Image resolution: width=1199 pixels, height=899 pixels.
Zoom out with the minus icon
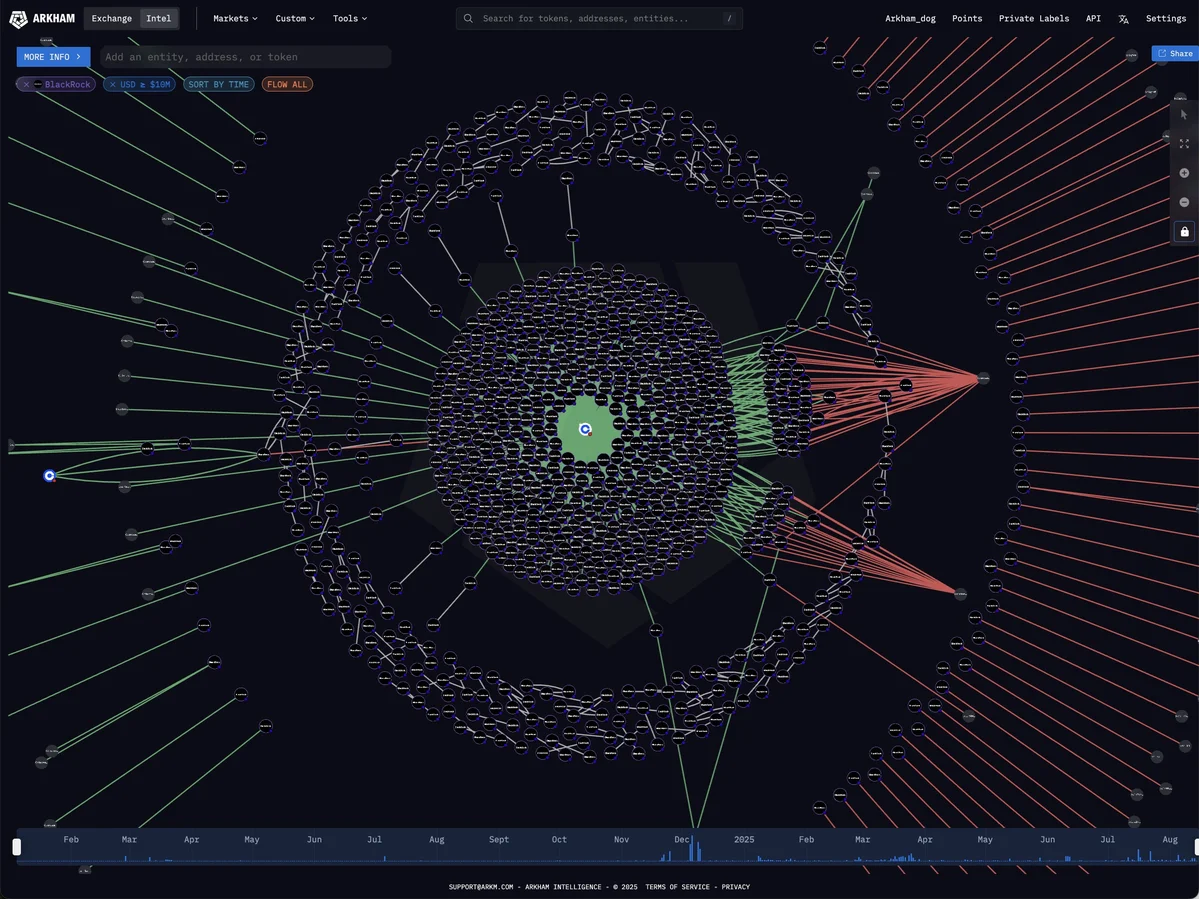coord(1184,202)
